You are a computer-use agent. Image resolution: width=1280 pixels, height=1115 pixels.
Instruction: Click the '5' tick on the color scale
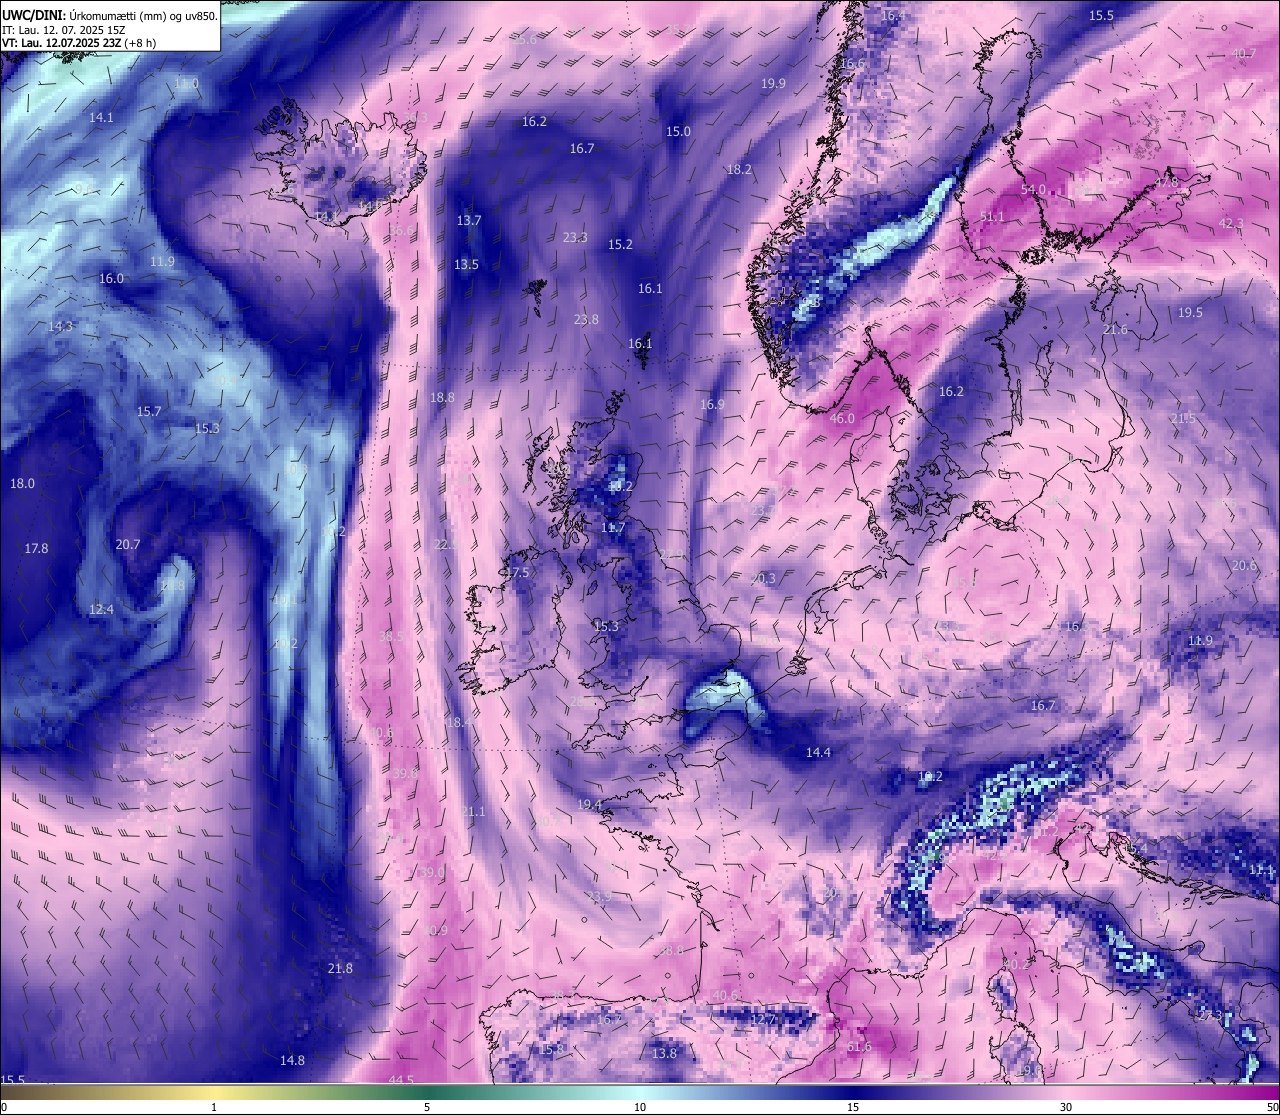[x=427, y=1108]
